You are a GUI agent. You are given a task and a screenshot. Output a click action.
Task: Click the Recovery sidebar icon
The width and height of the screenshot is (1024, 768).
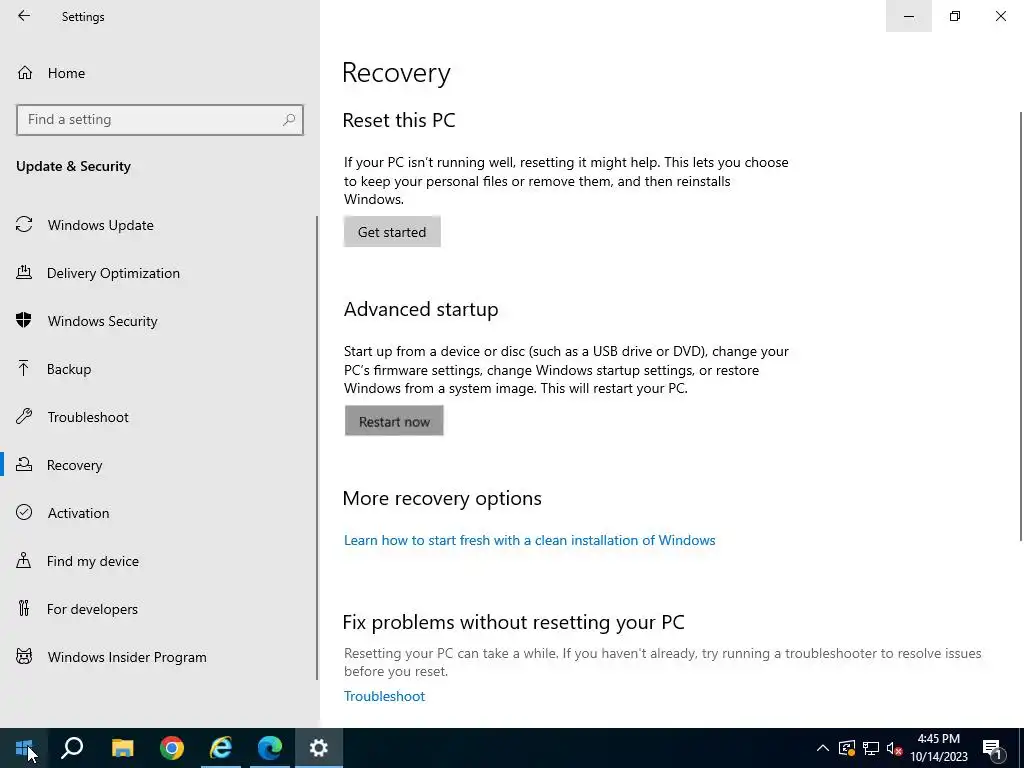tap(24, 464)
